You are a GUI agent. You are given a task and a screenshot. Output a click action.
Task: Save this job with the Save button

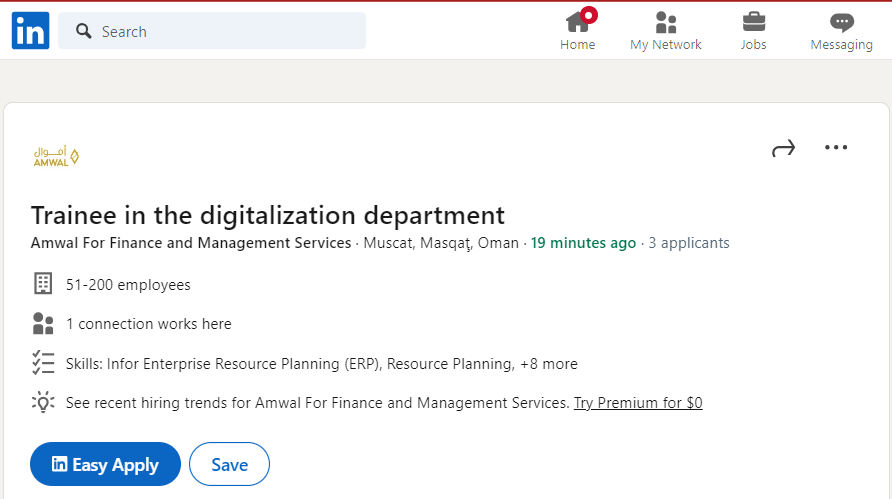[229, 464]
